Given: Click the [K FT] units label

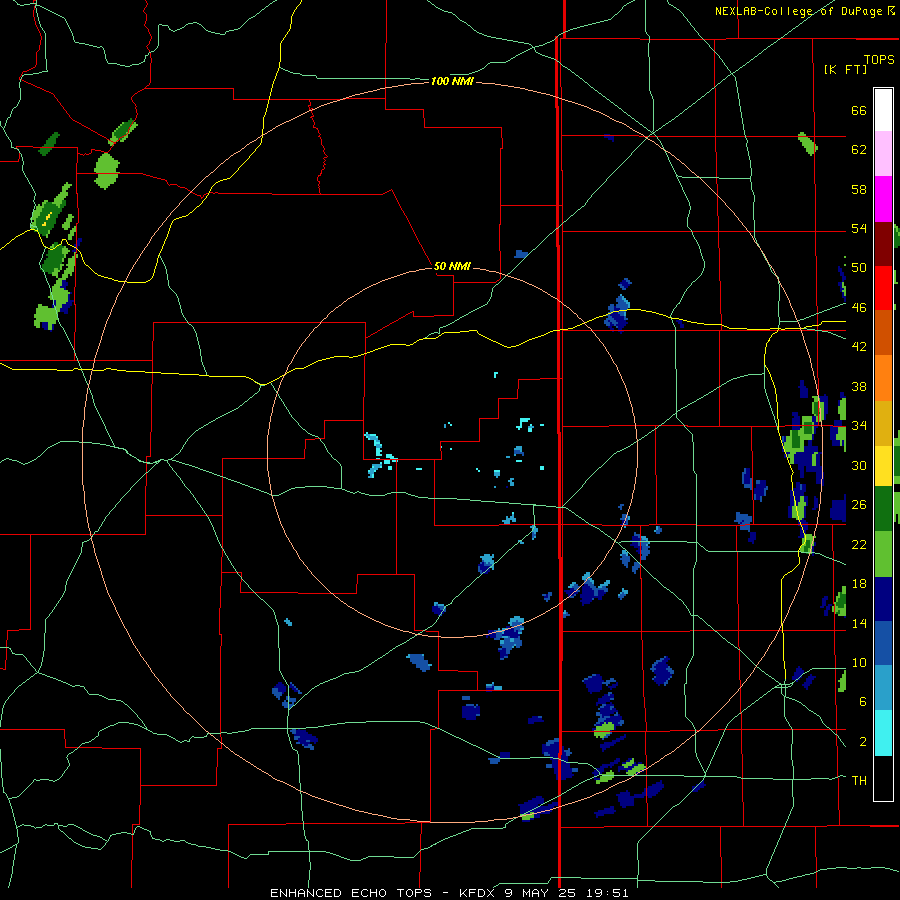Looking at the screenshot, I should [x=845, y=70].
